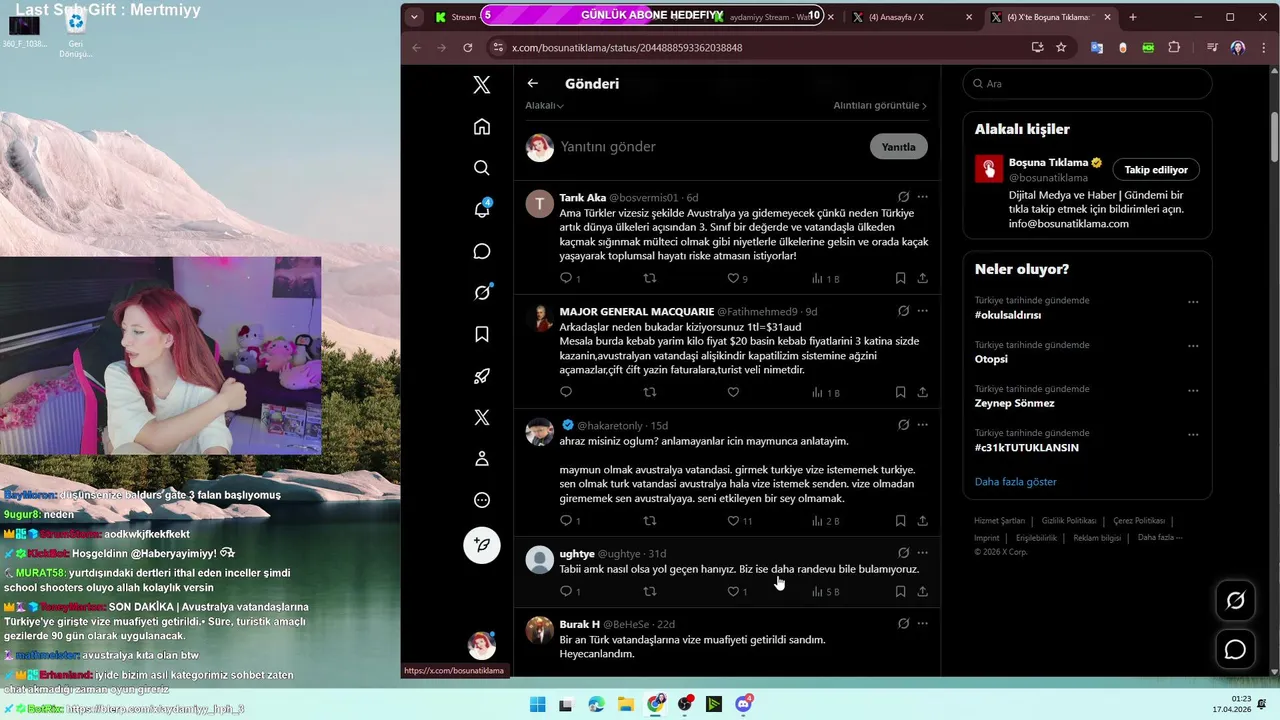Switch to the Stream tab in Chrome

coord(456,17)
